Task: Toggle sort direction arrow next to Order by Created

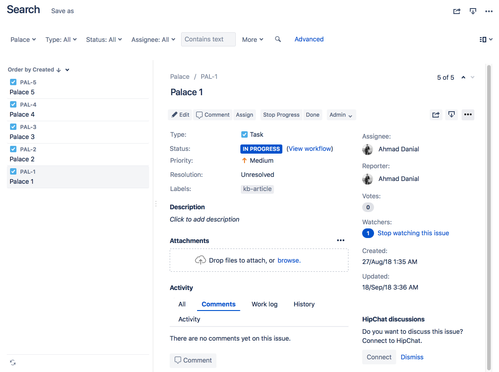Action: (59, 70)
